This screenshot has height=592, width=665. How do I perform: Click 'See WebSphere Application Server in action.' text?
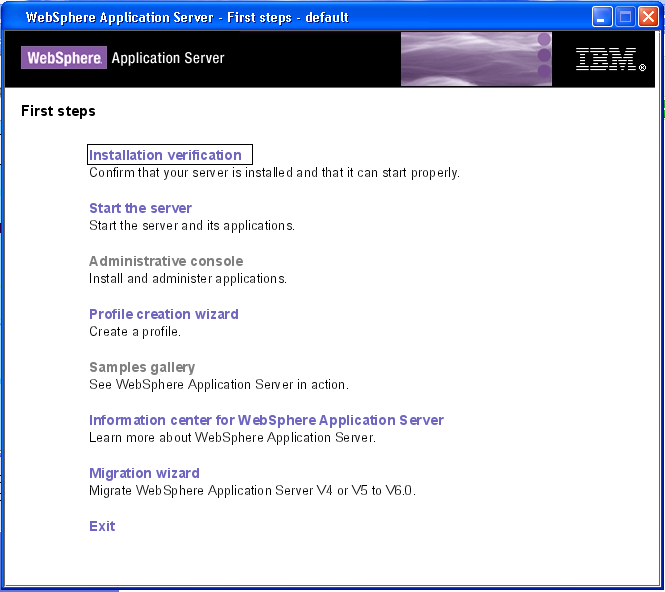point(219,385)
